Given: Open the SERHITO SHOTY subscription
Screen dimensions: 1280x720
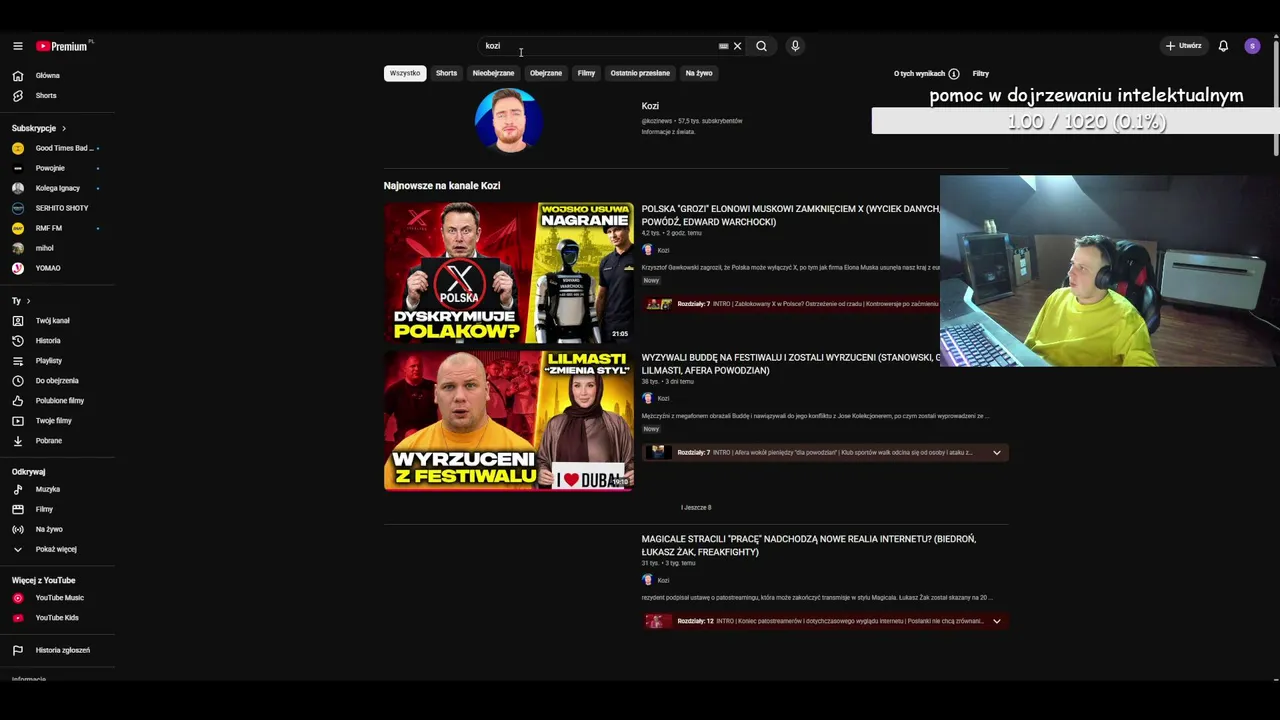Looking at the screenshot, I should 57,208.
